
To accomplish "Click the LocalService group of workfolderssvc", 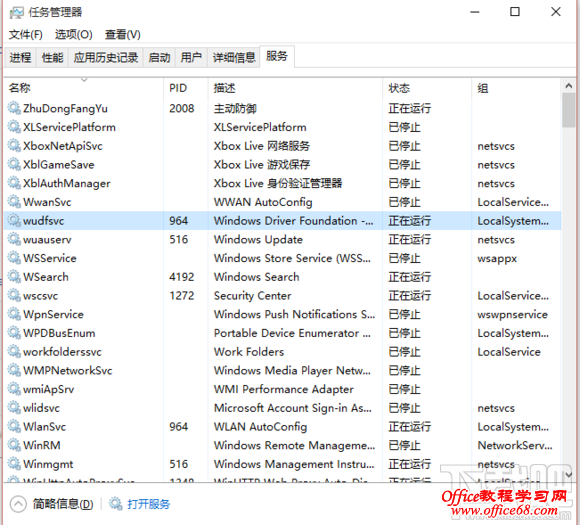I will 509,351.
